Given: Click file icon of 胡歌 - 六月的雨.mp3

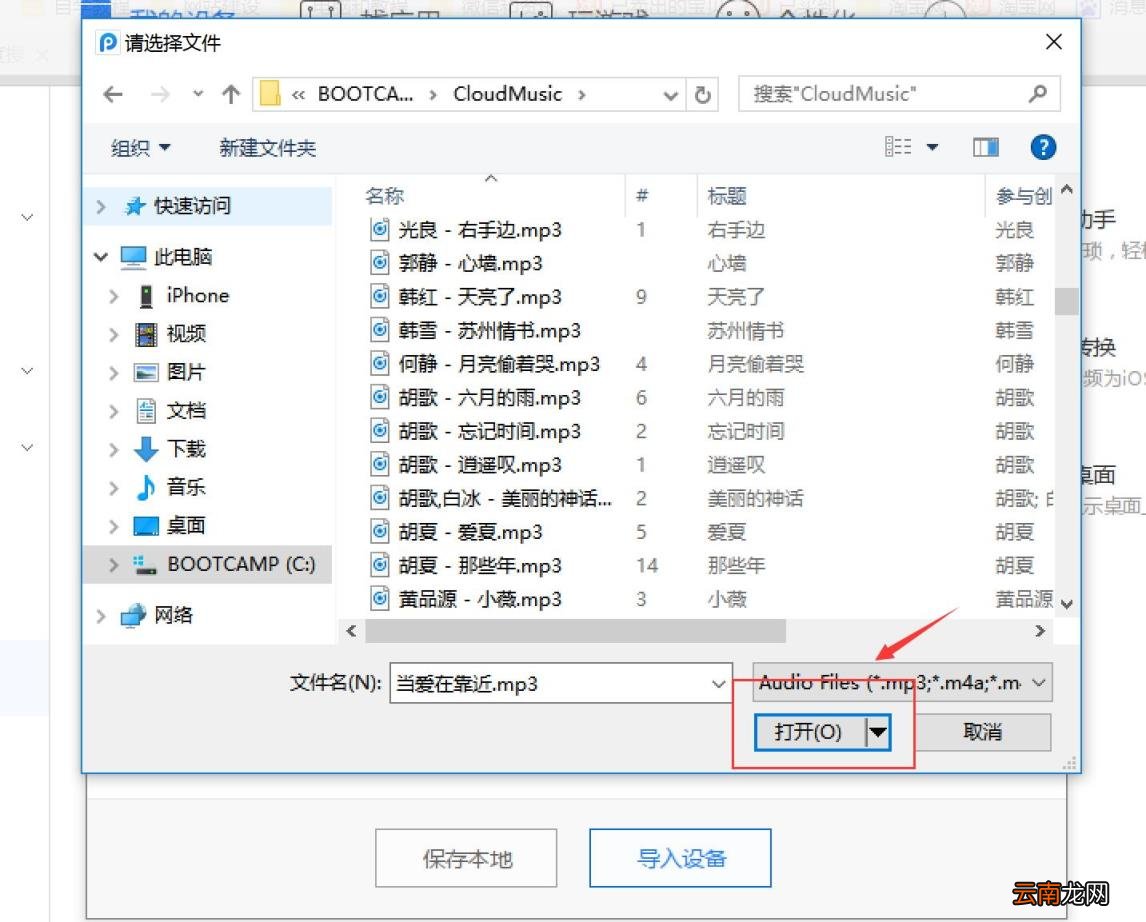Looking at the screenshot, I should [x=379, y=397].
